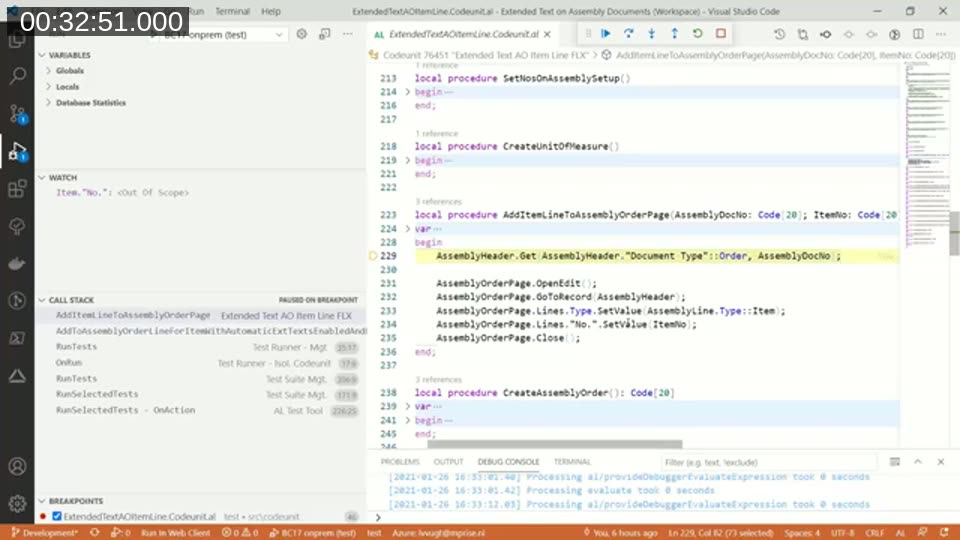Toggle breakpoint on line 229 gutter
The height and width of the screenshot is (540, 960).
[x=373, y=256]
